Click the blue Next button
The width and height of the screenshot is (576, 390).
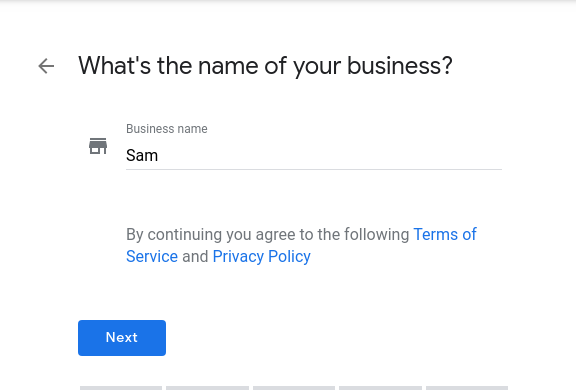tap(122, 338)
